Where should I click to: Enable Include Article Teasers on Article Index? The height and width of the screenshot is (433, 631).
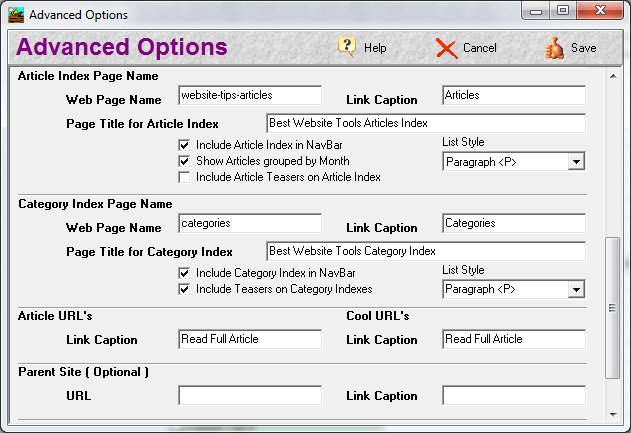(x=184, y=177)
